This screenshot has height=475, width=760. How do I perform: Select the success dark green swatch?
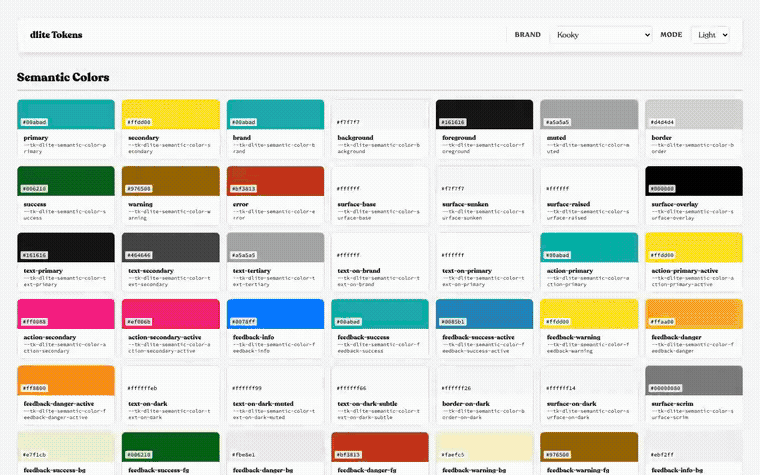(x=66, y=181)
